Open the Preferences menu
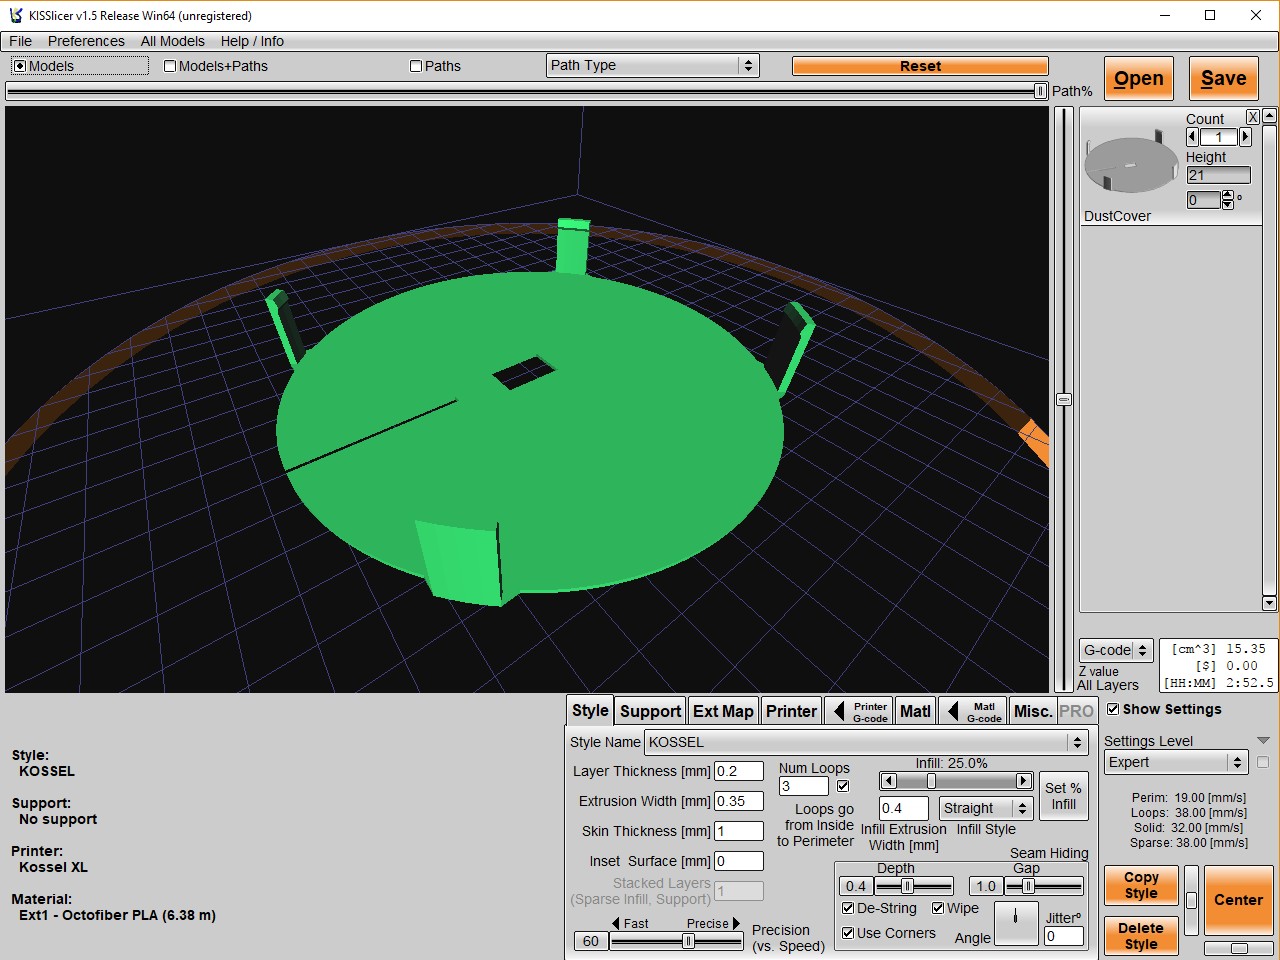The image size is (1280, 960). tap(86, 41)
